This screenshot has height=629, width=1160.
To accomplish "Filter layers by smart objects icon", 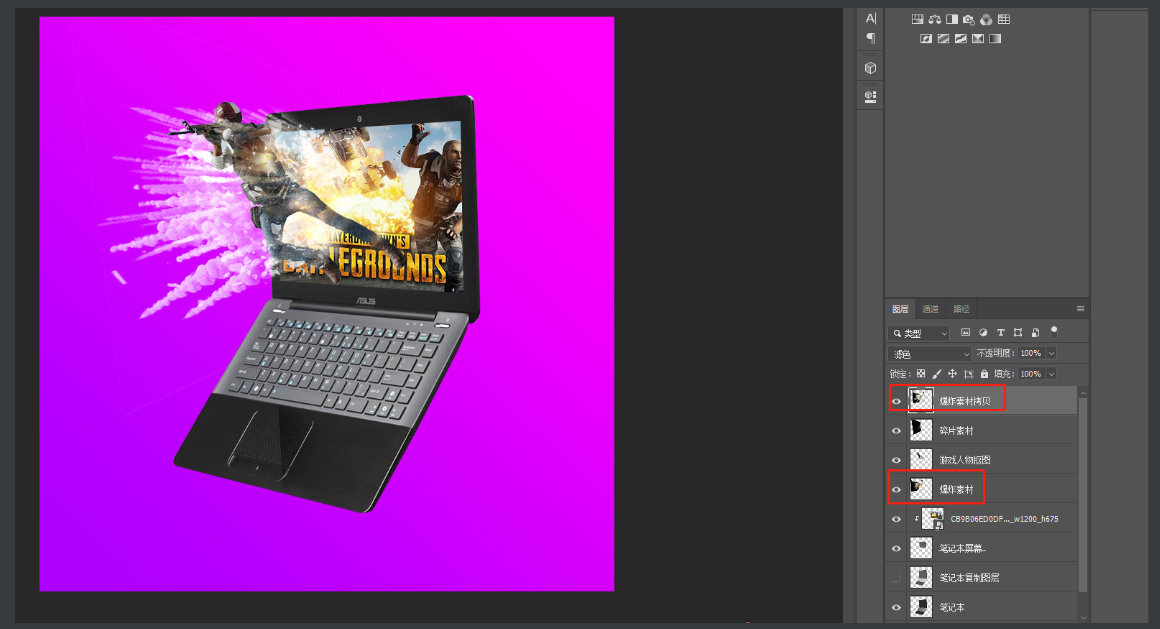I will (1036, 333).
